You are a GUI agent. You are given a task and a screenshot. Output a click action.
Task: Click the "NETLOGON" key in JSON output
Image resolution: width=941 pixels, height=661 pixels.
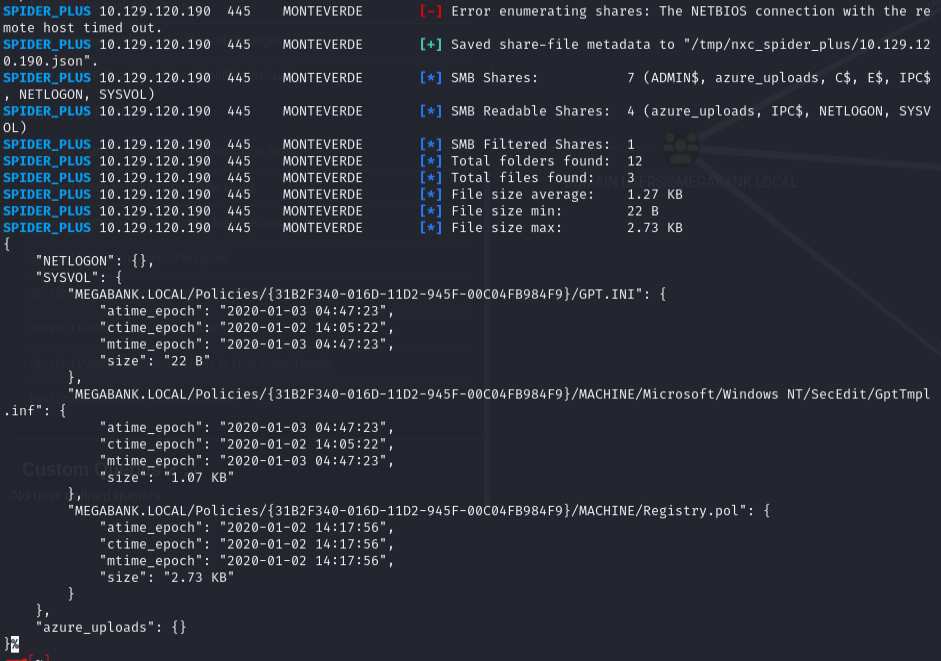coord(84,260)
